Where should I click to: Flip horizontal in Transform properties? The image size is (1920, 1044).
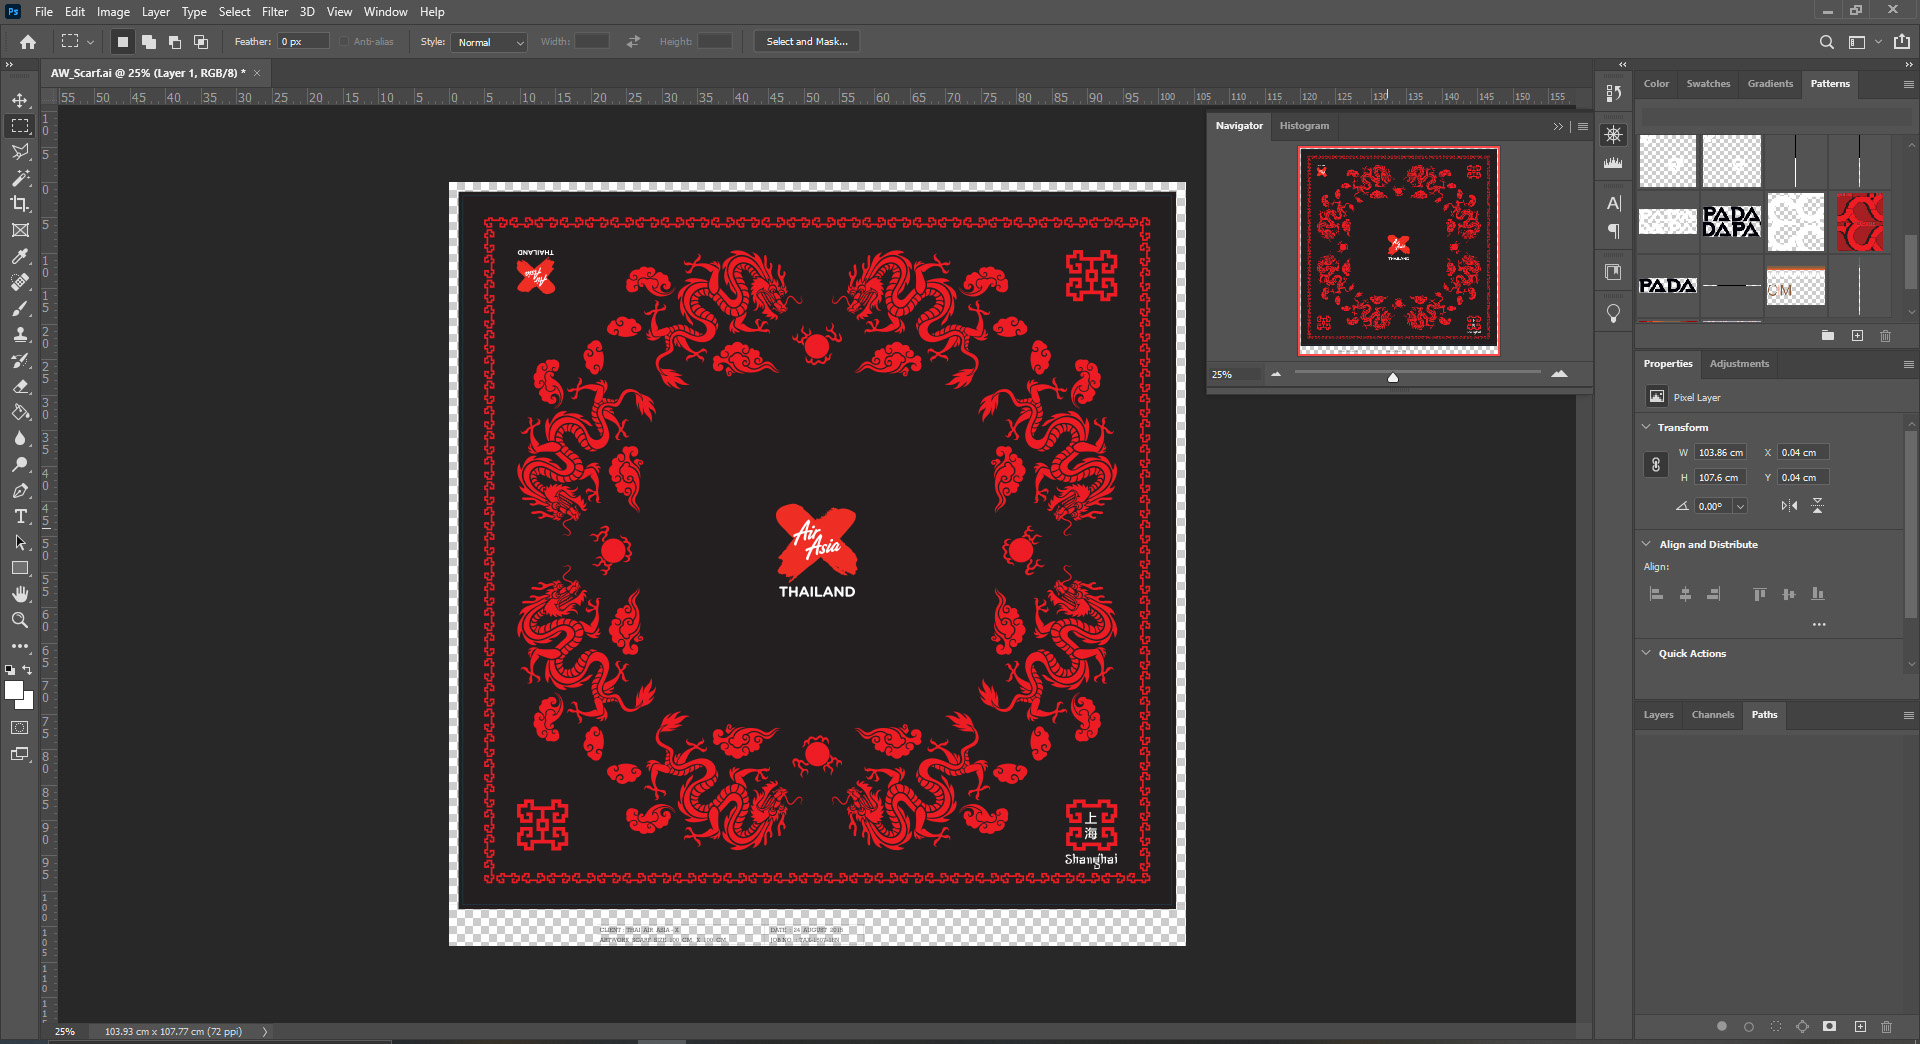click(x=1789, y=506)
